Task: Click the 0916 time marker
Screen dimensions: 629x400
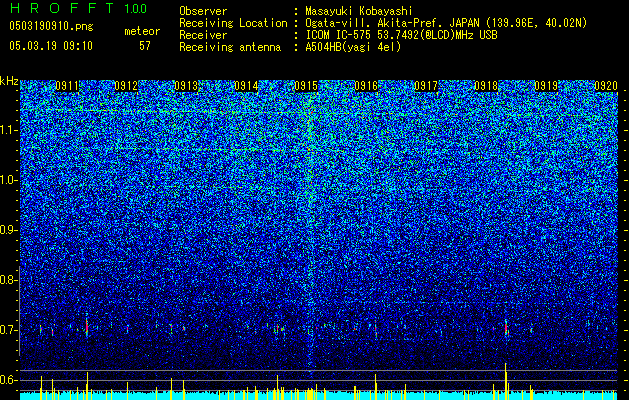Action: point(366,86)
